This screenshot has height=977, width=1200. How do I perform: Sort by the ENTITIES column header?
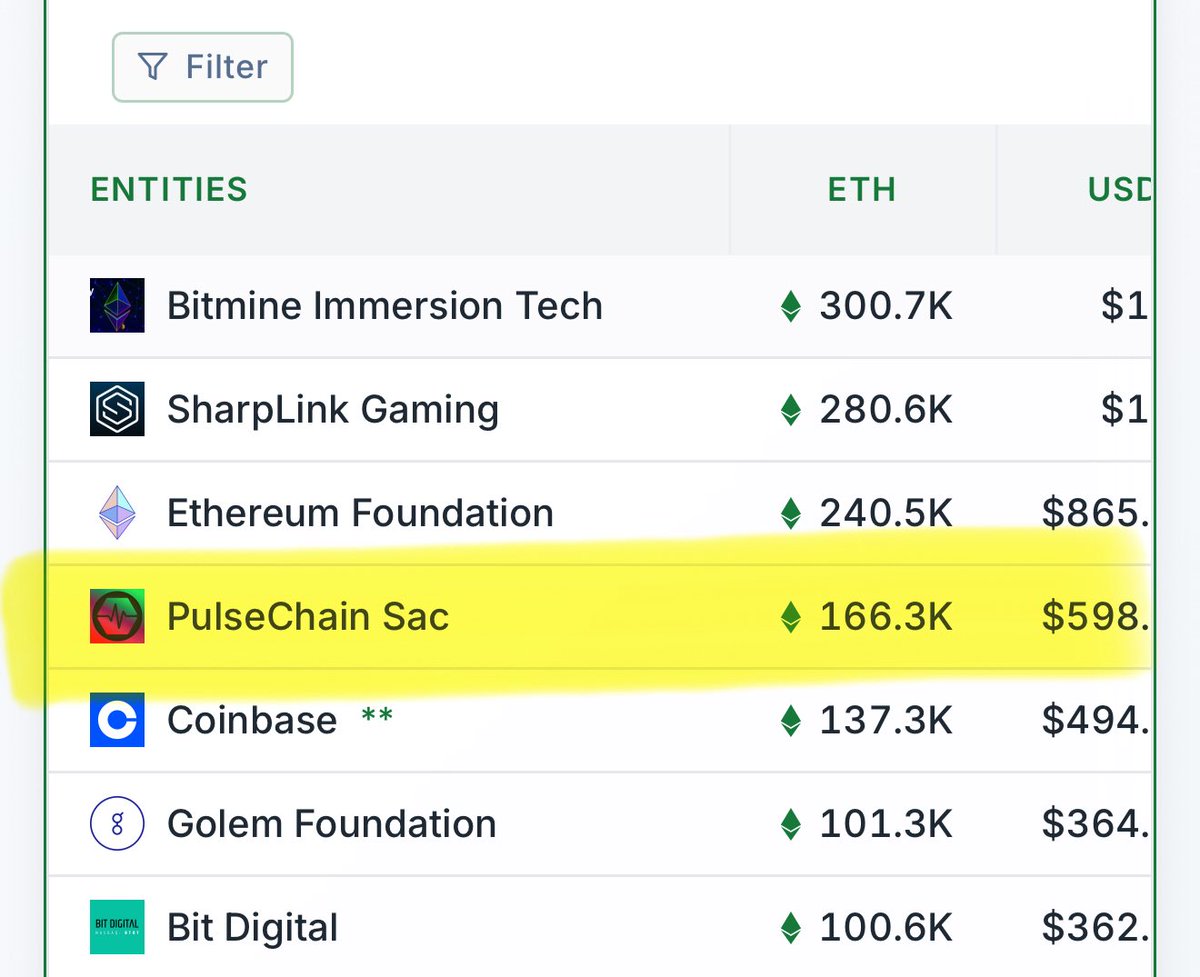tap(169, 189)
